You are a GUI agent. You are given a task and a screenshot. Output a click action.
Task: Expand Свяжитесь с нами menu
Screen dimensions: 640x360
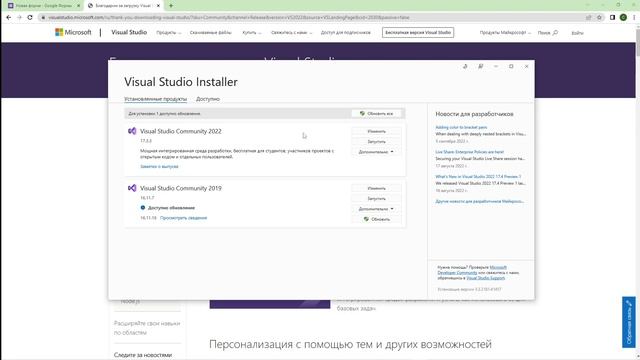point(291,33)
